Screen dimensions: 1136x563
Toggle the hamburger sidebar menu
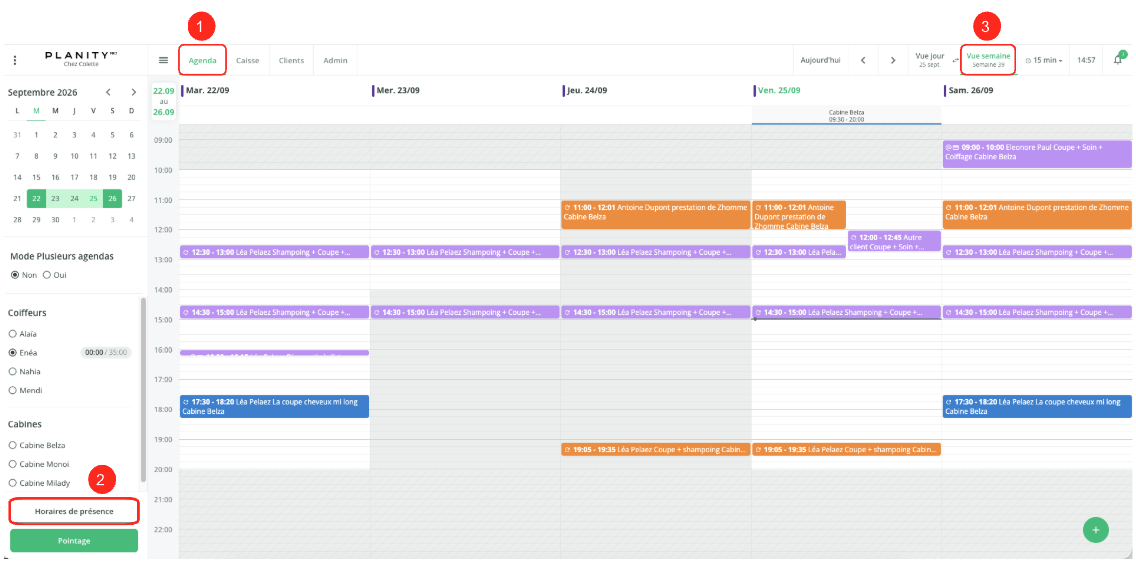[164, 60]
